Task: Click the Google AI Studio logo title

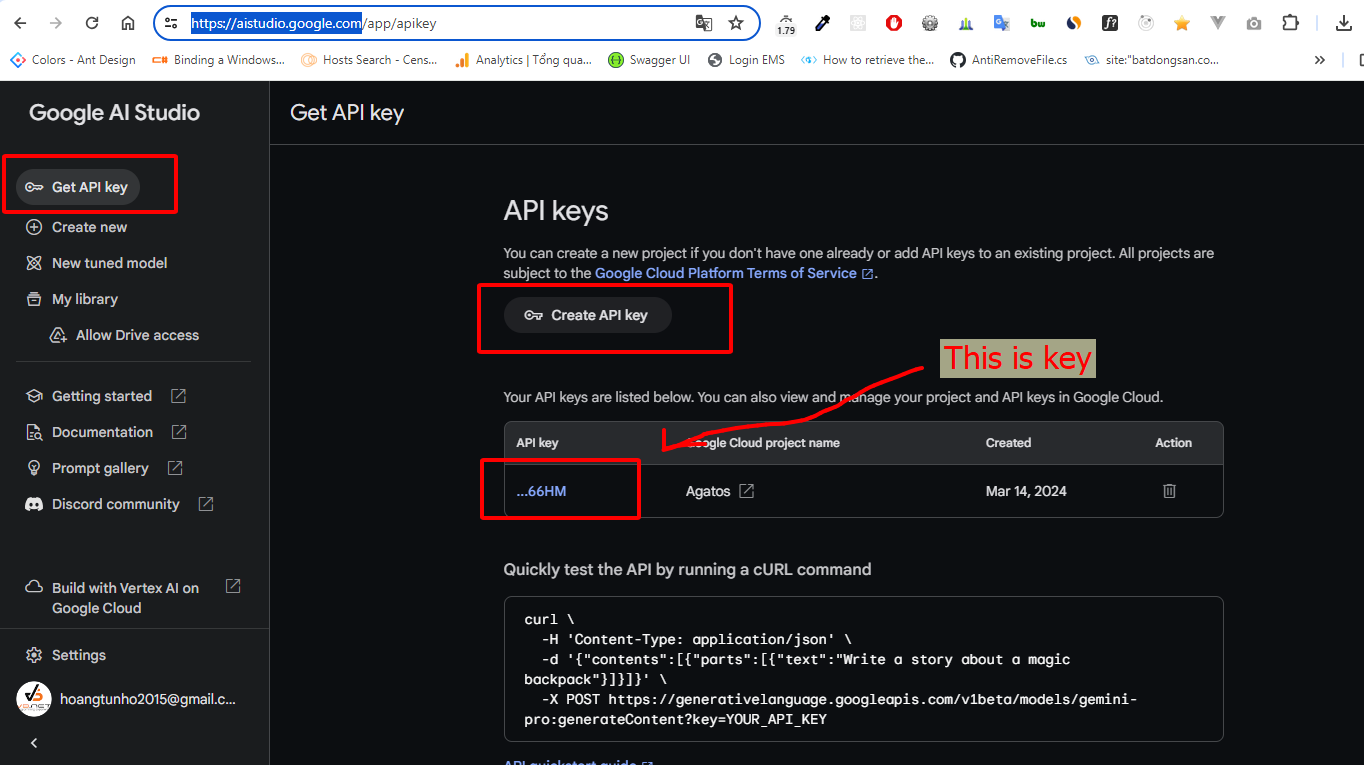Action: [x=115, y=113]
